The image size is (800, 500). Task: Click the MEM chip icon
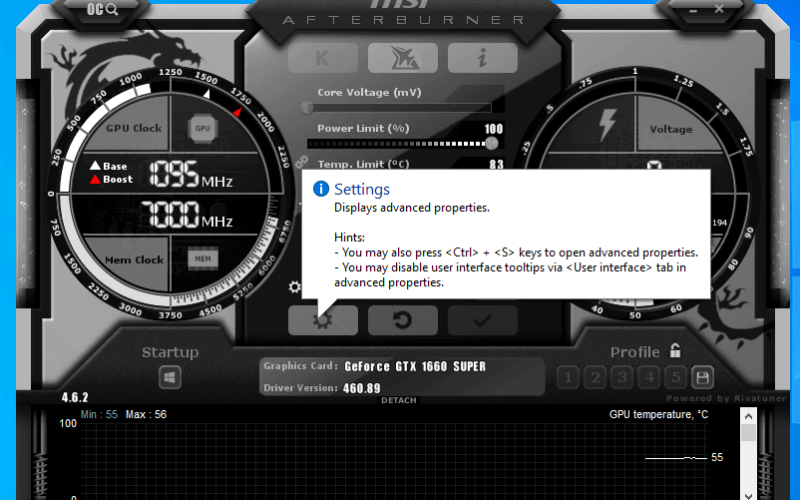coord(203,259)
